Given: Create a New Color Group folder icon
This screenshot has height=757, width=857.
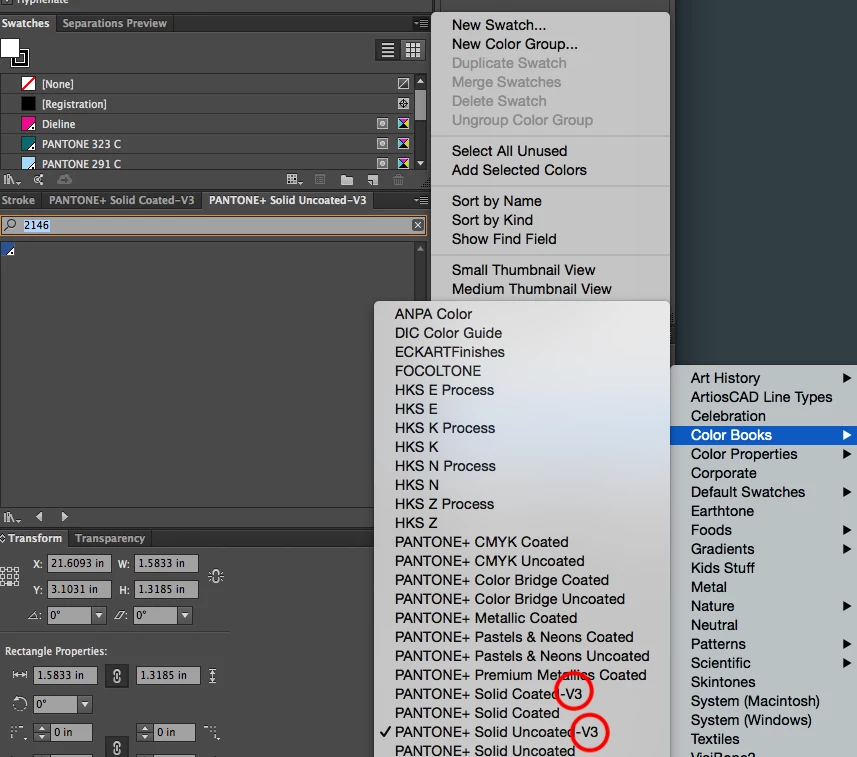Looking at the screenshot, I should (x=347, y=179).
